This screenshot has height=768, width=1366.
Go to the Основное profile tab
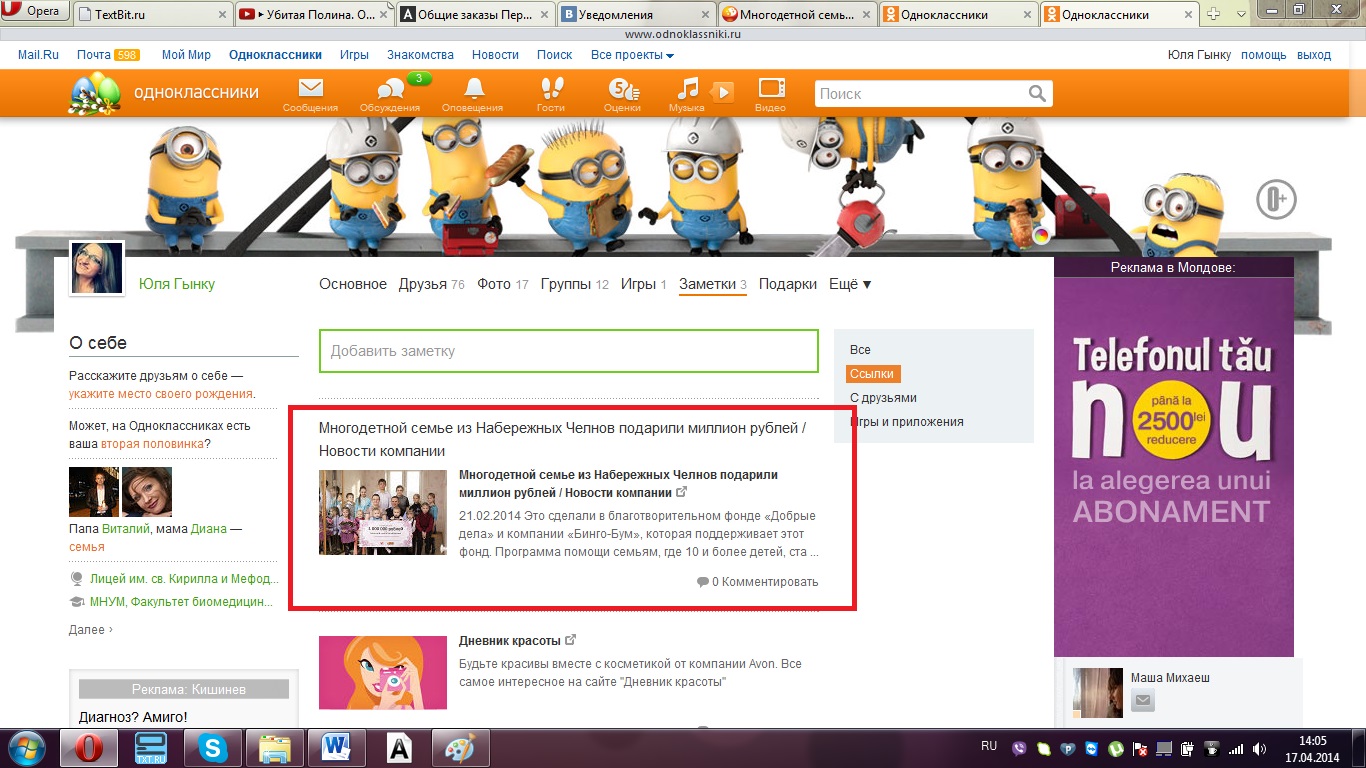[353, 284]
